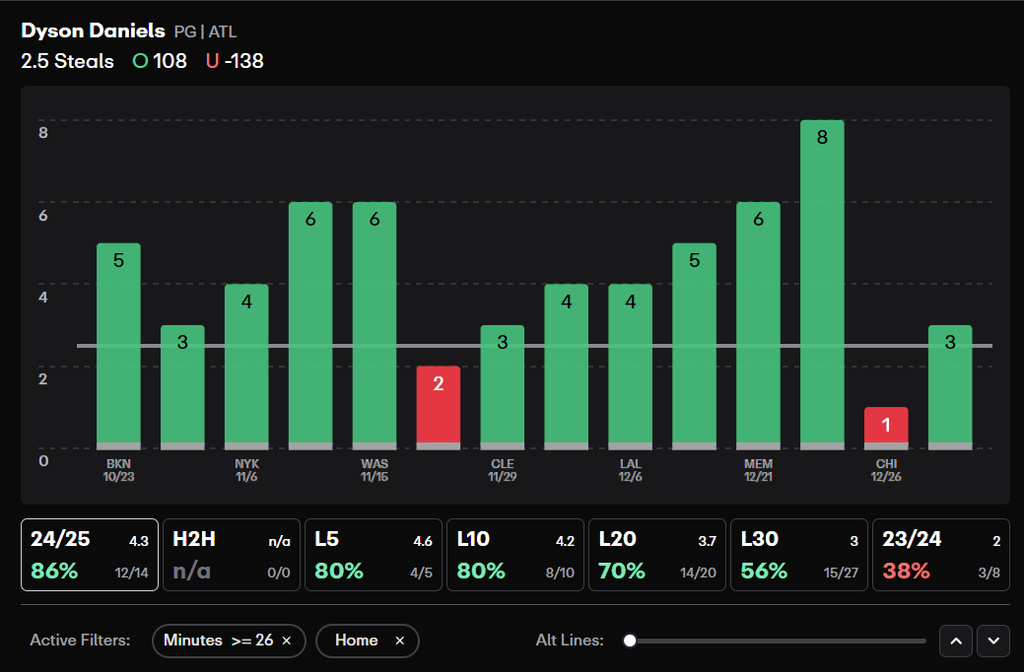Click the Alt Lines slider handle
This screenshot has height=672, width=1024.
point(630,641)
